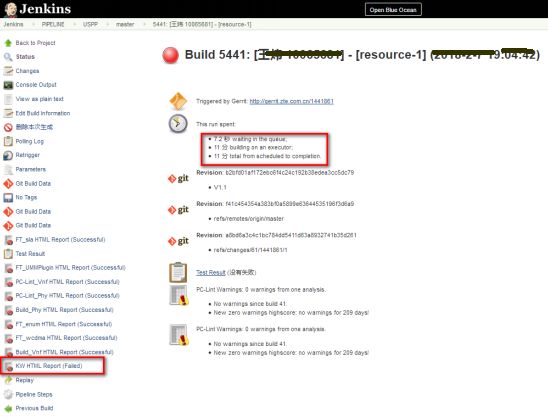This screenshot has width=548, height=419.
Task: Open PC-Lint_Phy HTML Report
Action: click(67, 296)
